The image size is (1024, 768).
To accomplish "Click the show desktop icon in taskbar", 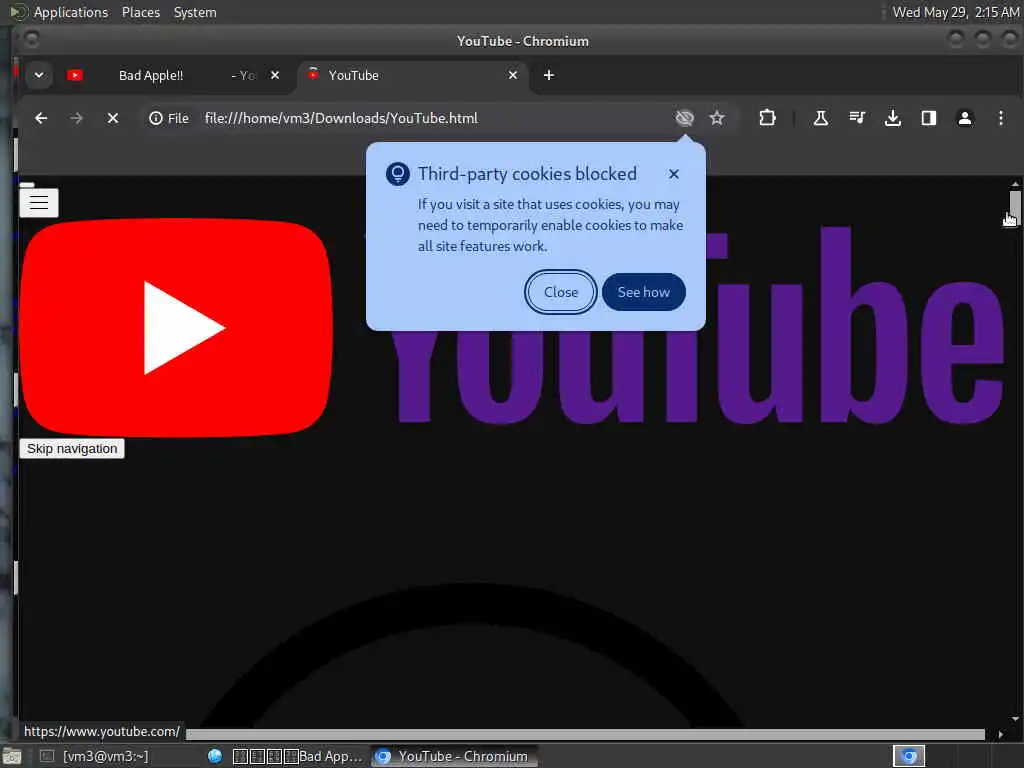I will [x=12, y=757].
